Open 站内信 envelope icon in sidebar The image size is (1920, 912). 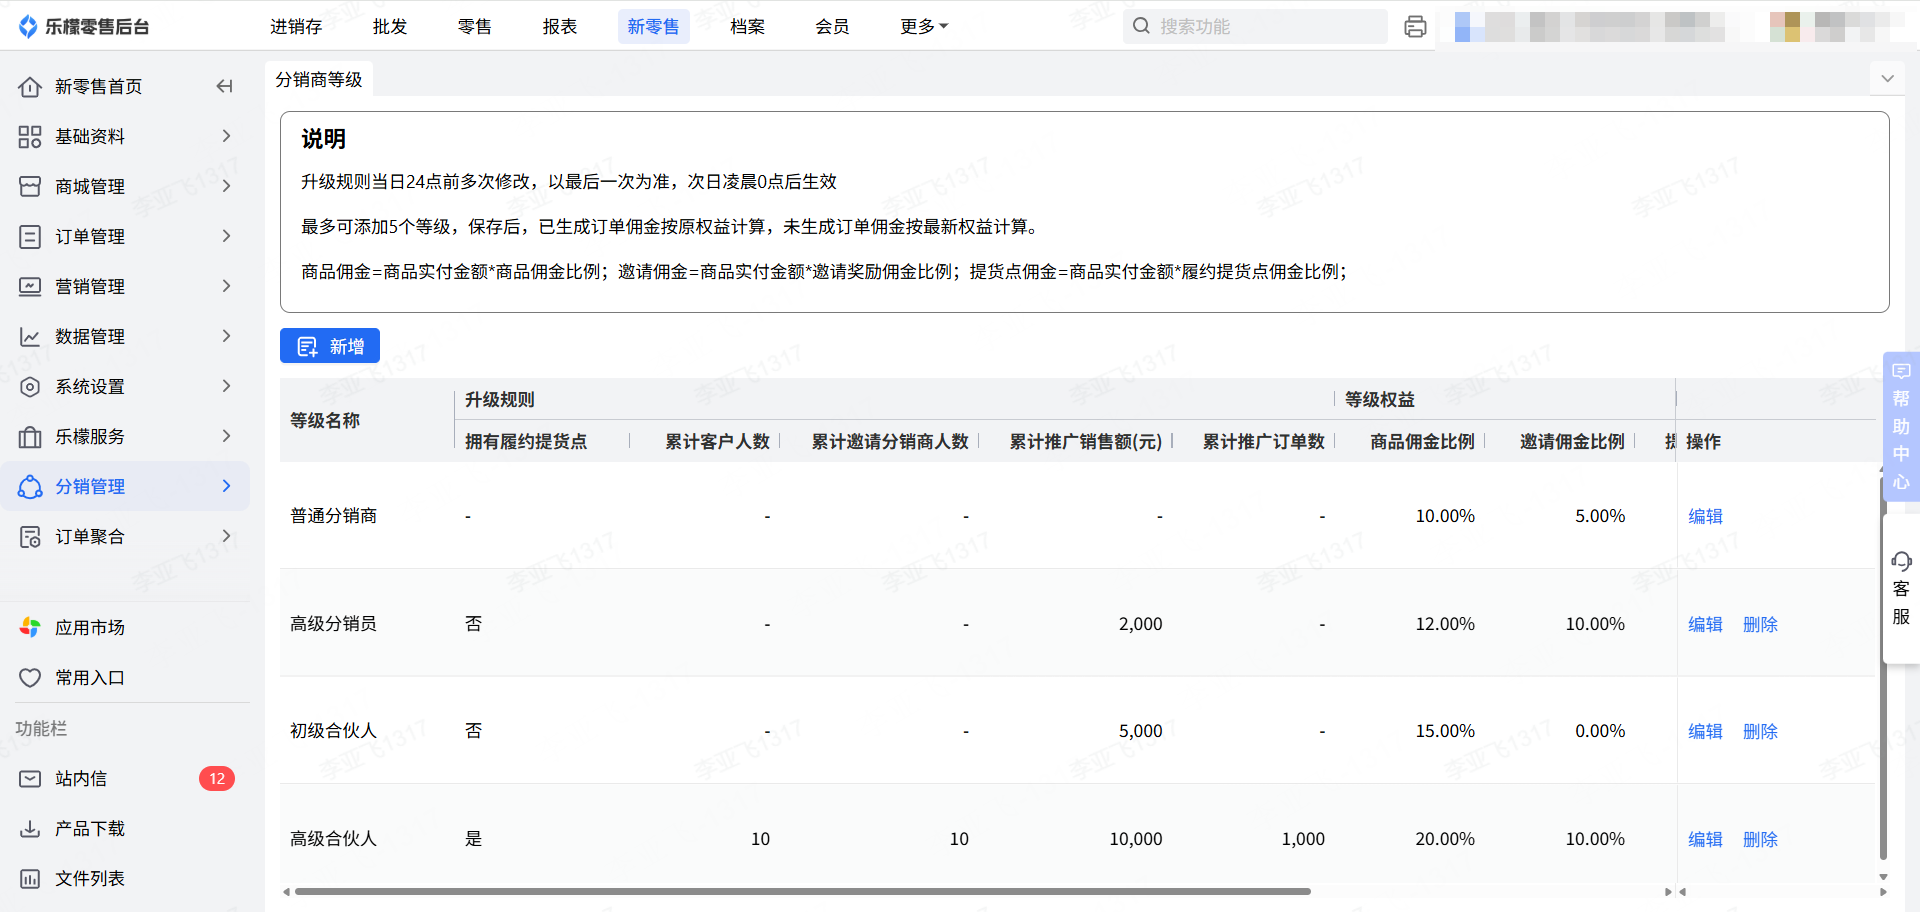[30, 779]
